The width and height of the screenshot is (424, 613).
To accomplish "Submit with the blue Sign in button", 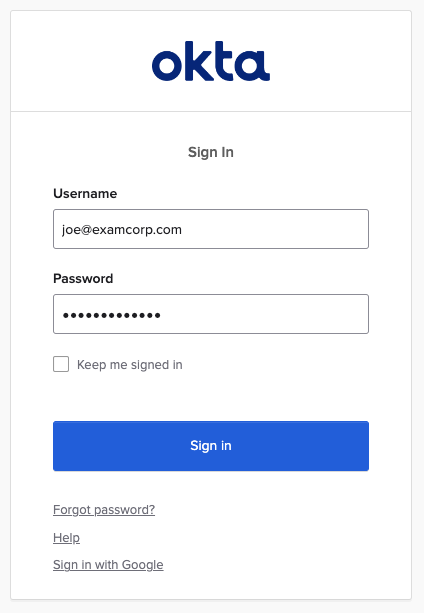I will tap(211, 446).
